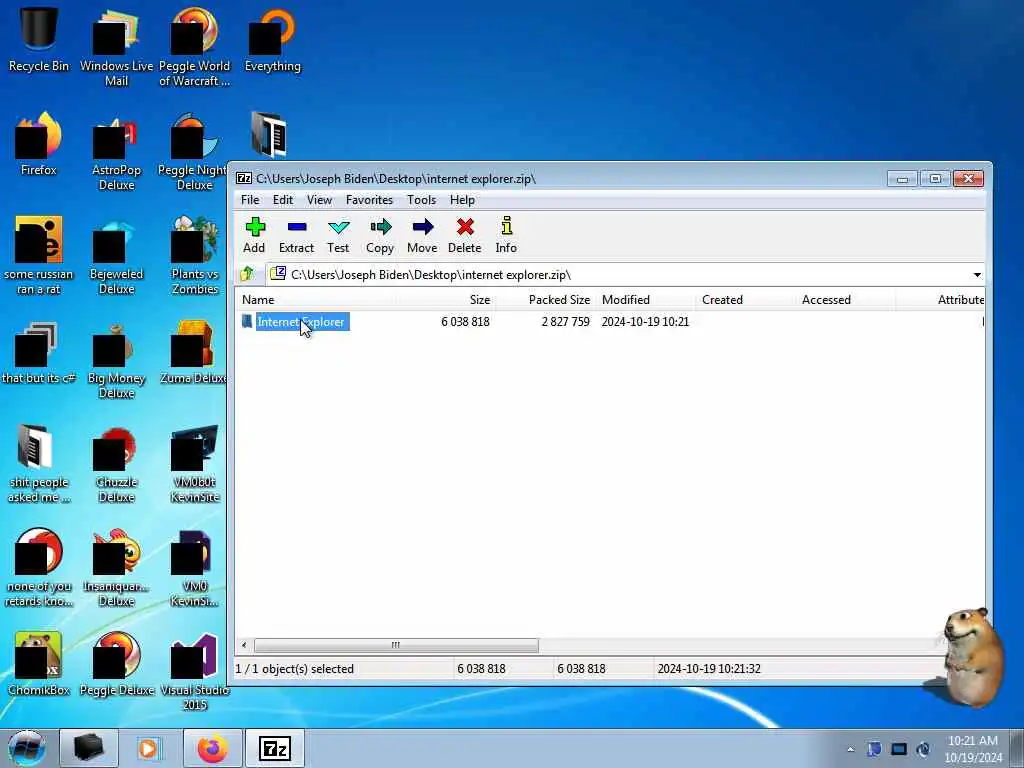Choose the Move toolbar icon
The height and width of the screenshot is (768, 1024).
(x=422, y=235)
